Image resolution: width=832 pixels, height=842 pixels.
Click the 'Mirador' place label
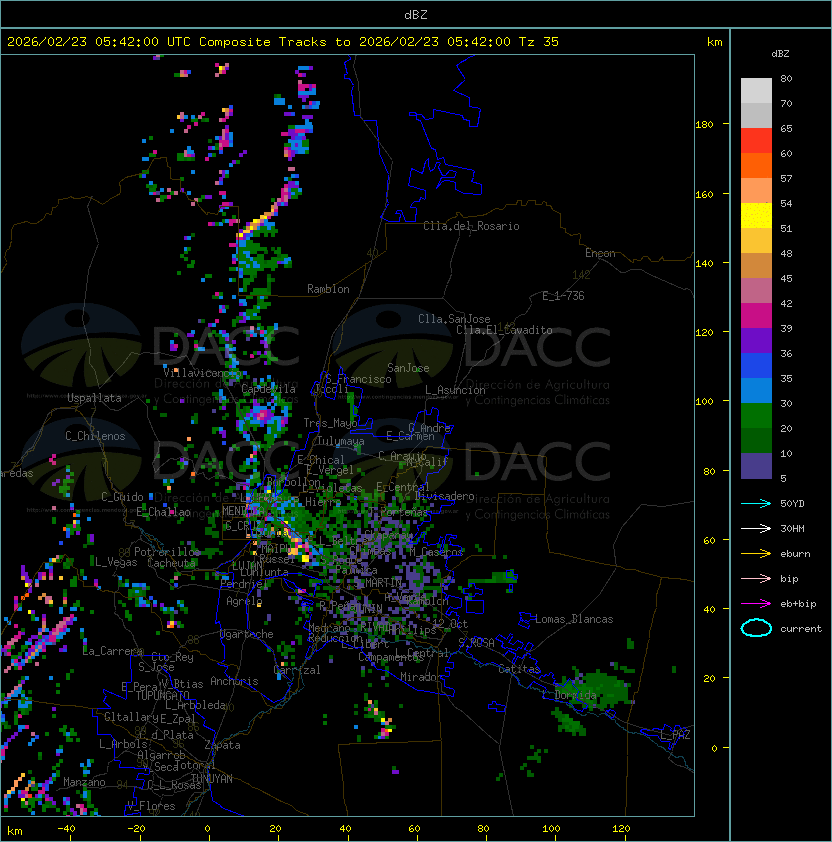coord(422,677)
